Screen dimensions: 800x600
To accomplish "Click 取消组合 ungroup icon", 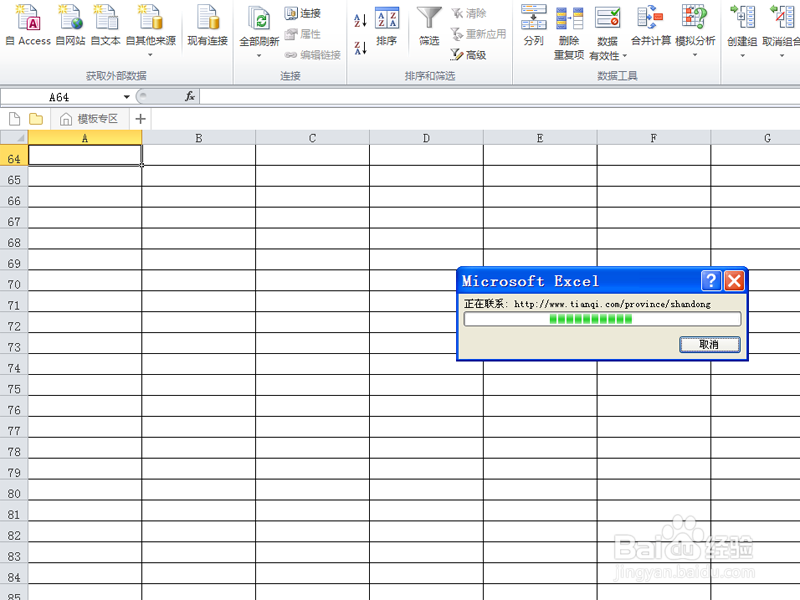I will (782, 18).
